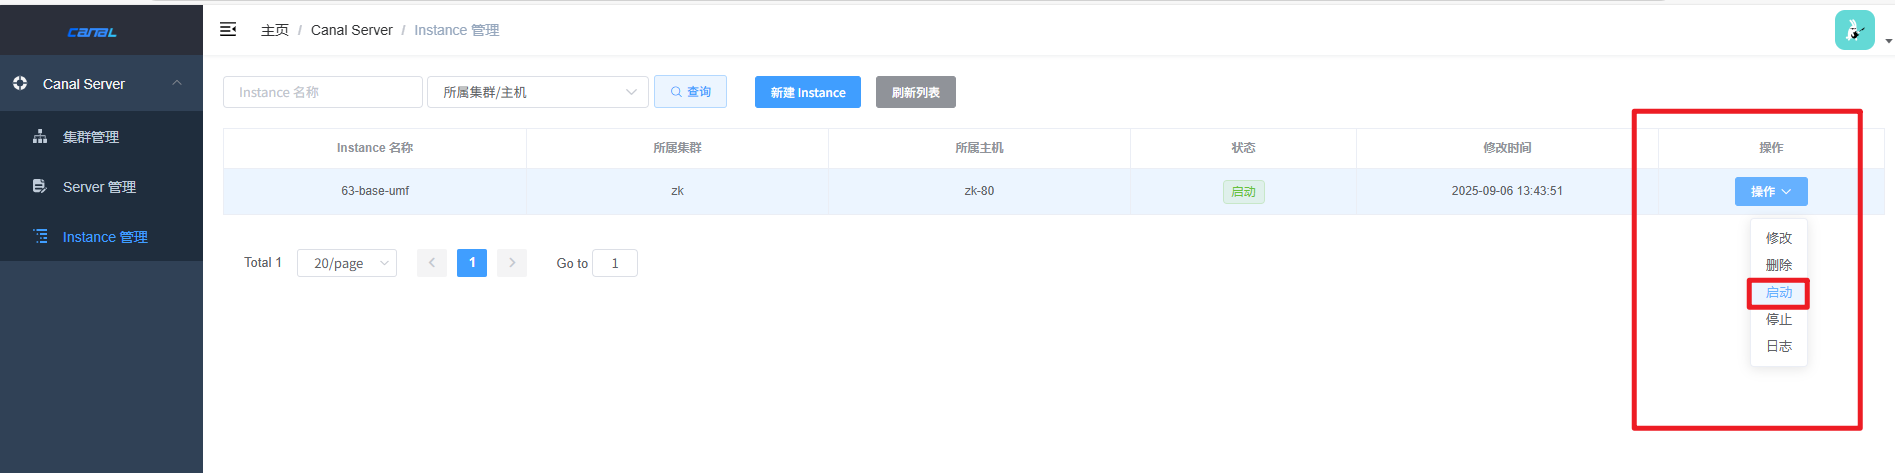Click the Instance 名称 column header

375,148
